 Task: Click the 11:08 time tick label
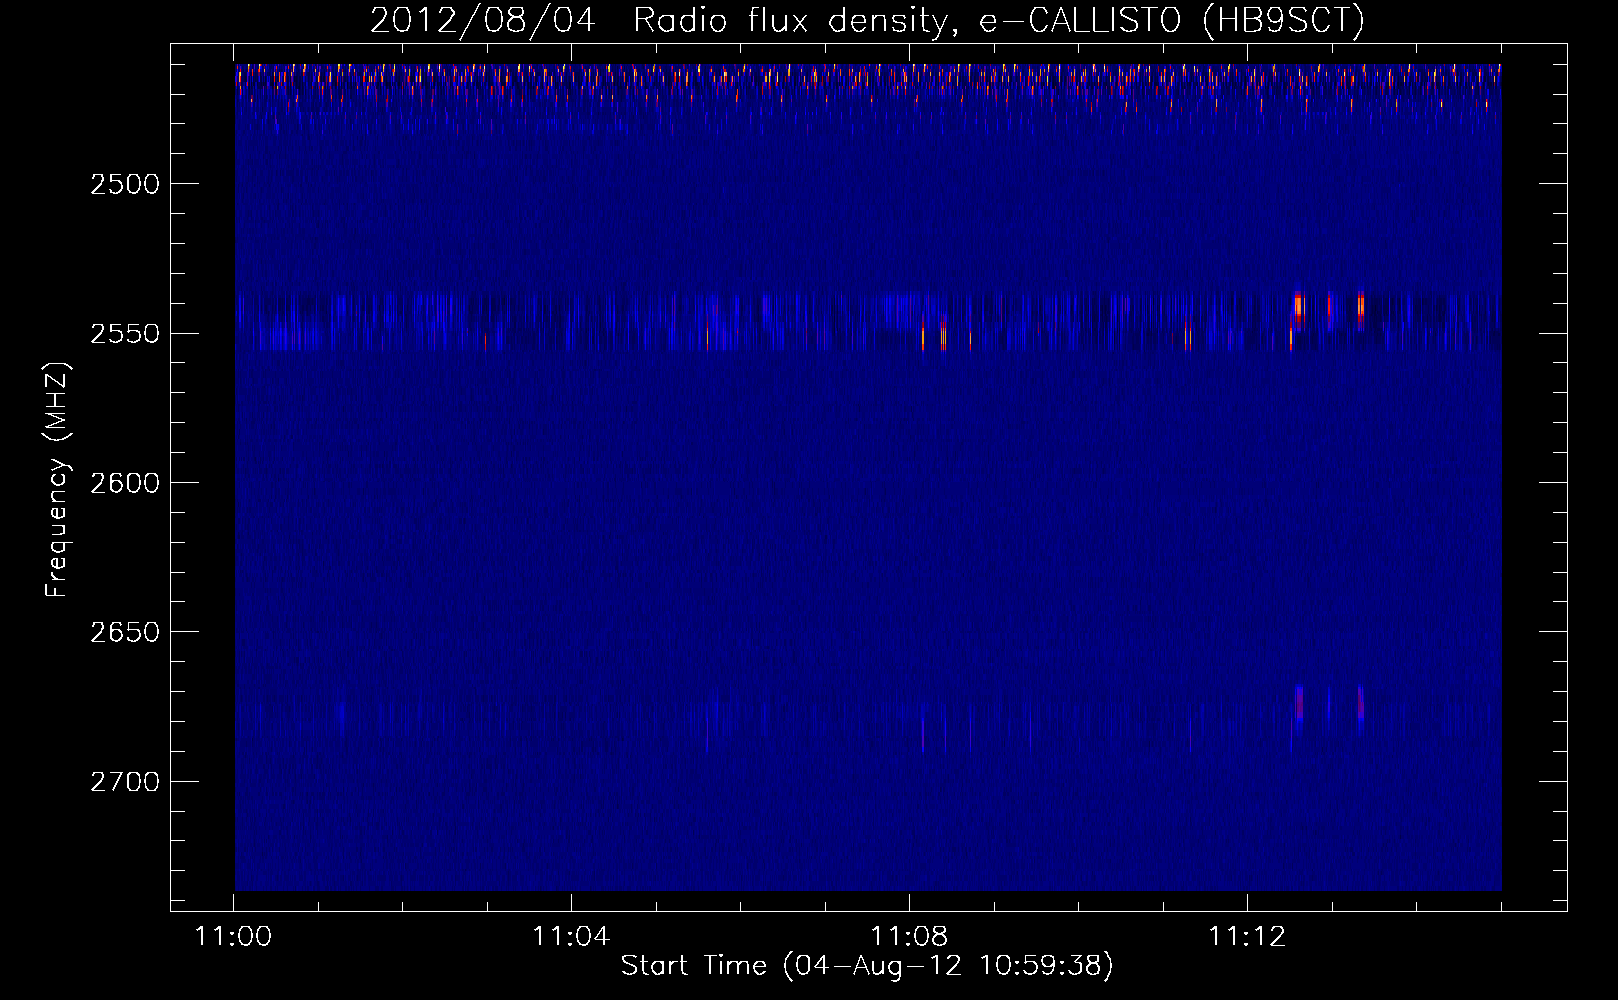909,936
